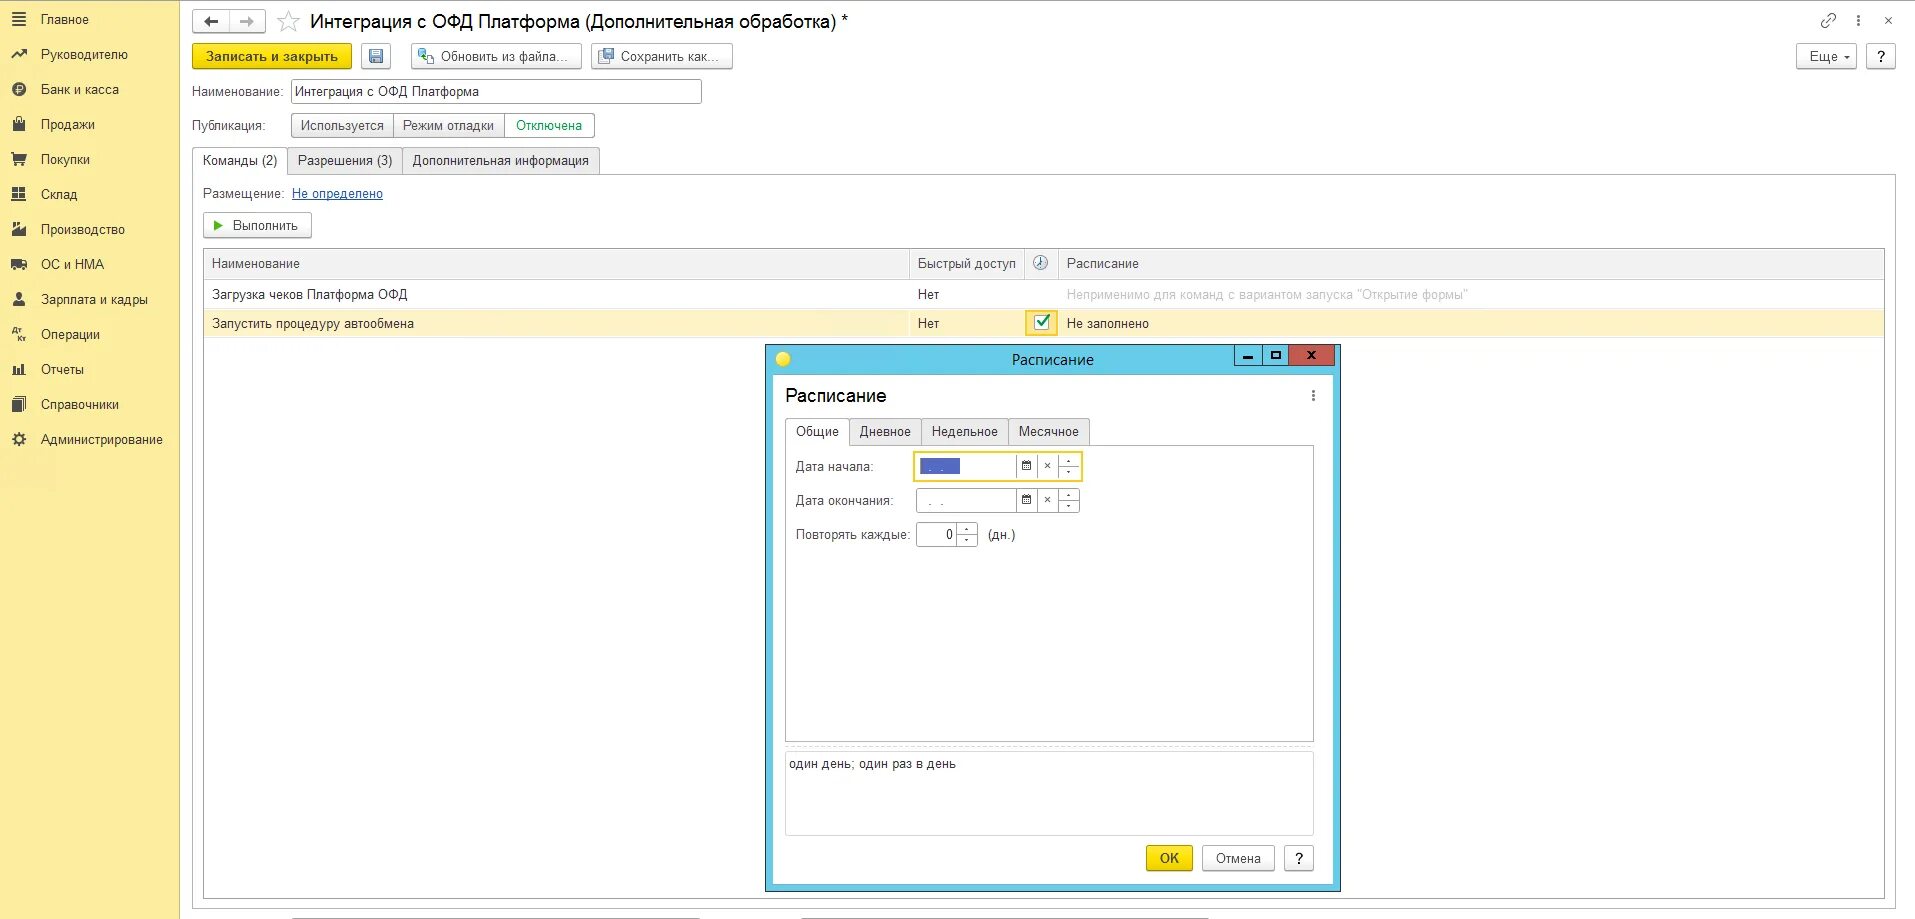Image resolution: width=1915 pixels, height=919 pixels.
Task: Select row Запустить процедуру автообмена
Action: point(1044,323)
